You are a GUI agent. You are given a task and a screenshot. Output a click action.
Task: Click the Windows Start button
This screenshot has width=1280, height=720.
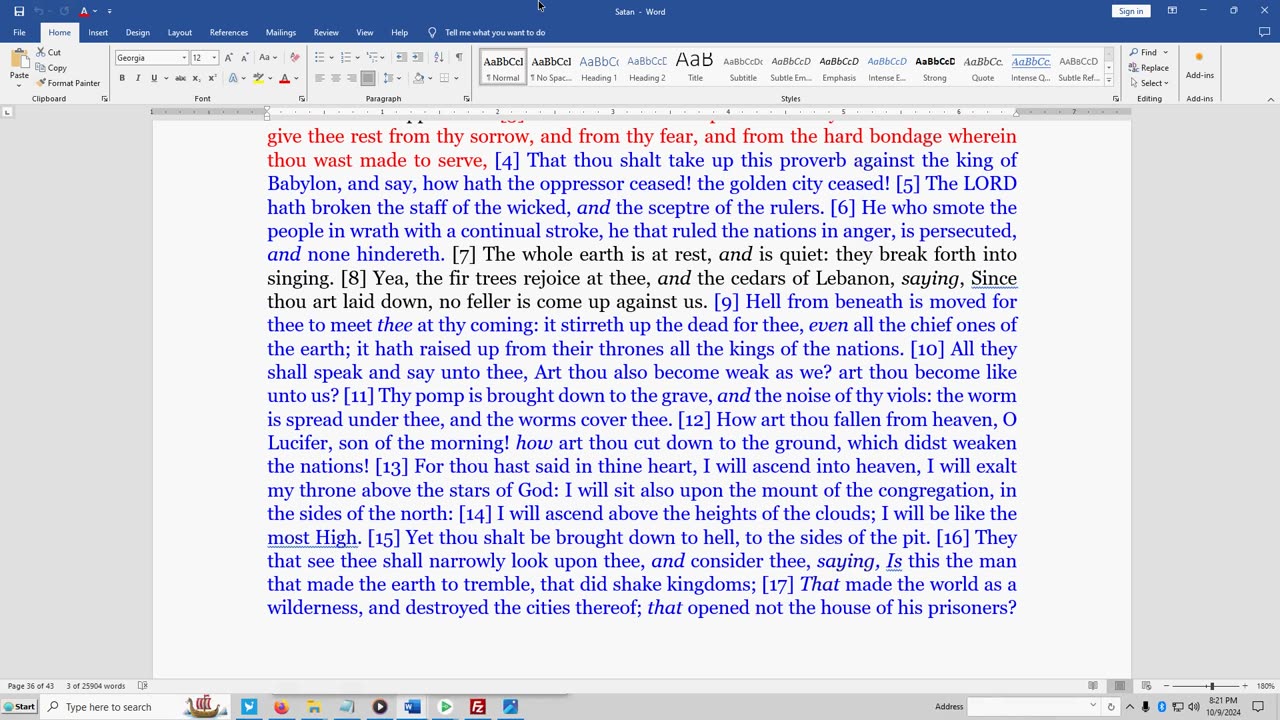click(19, 707)
